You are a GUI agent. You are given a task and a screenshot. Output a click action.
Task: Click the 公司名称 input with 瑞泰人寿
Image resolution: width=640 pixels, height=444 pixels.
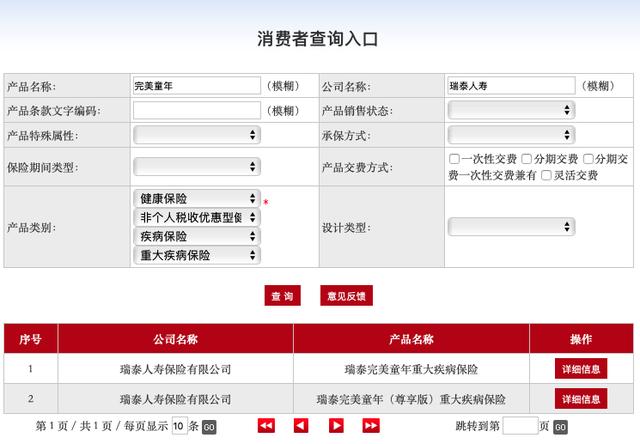(x=511, y=86)
